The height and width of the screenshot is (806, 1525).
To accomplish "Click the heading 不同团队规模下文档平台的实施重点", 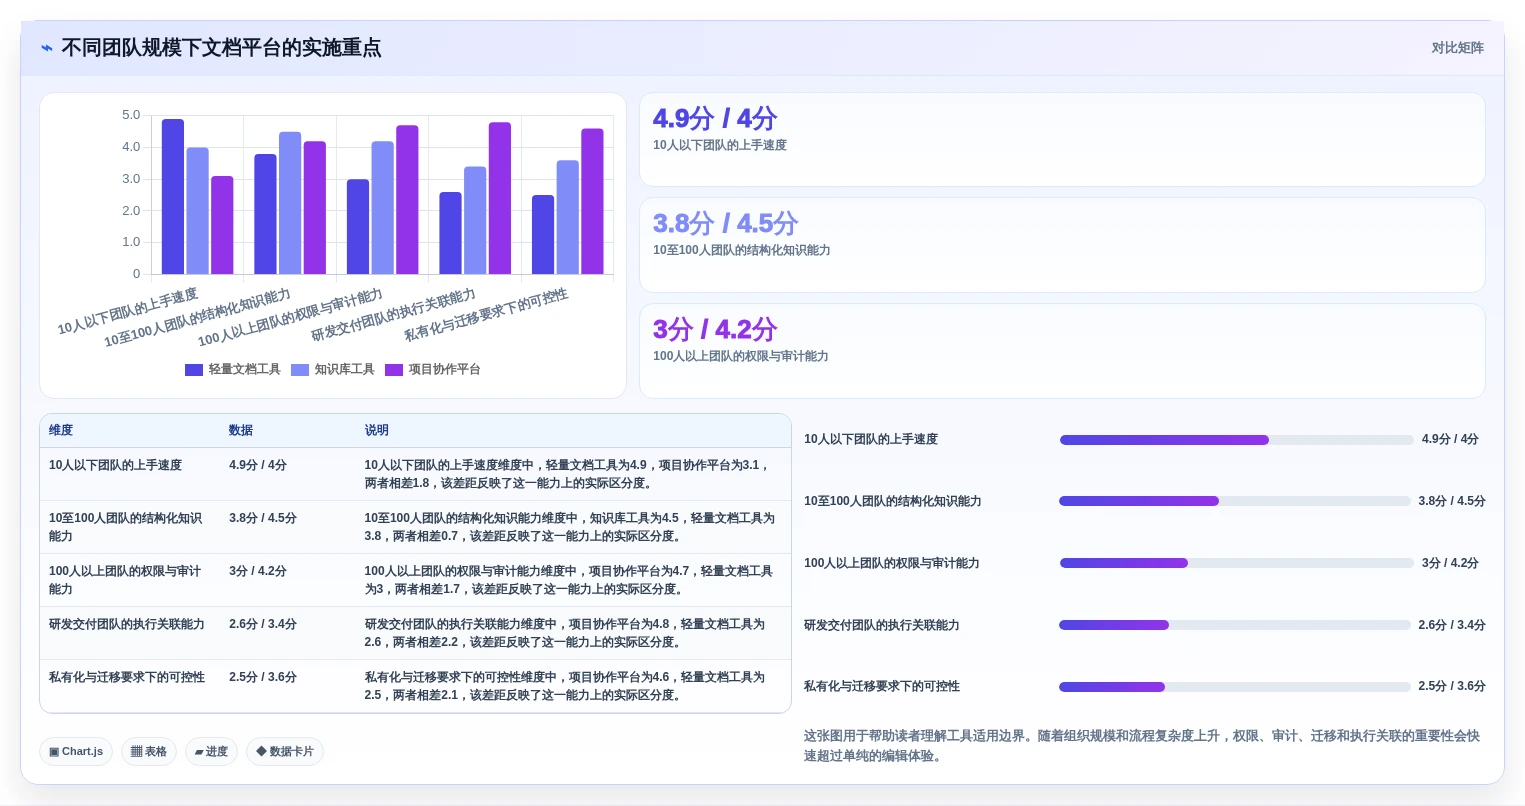I will [221, 48].
